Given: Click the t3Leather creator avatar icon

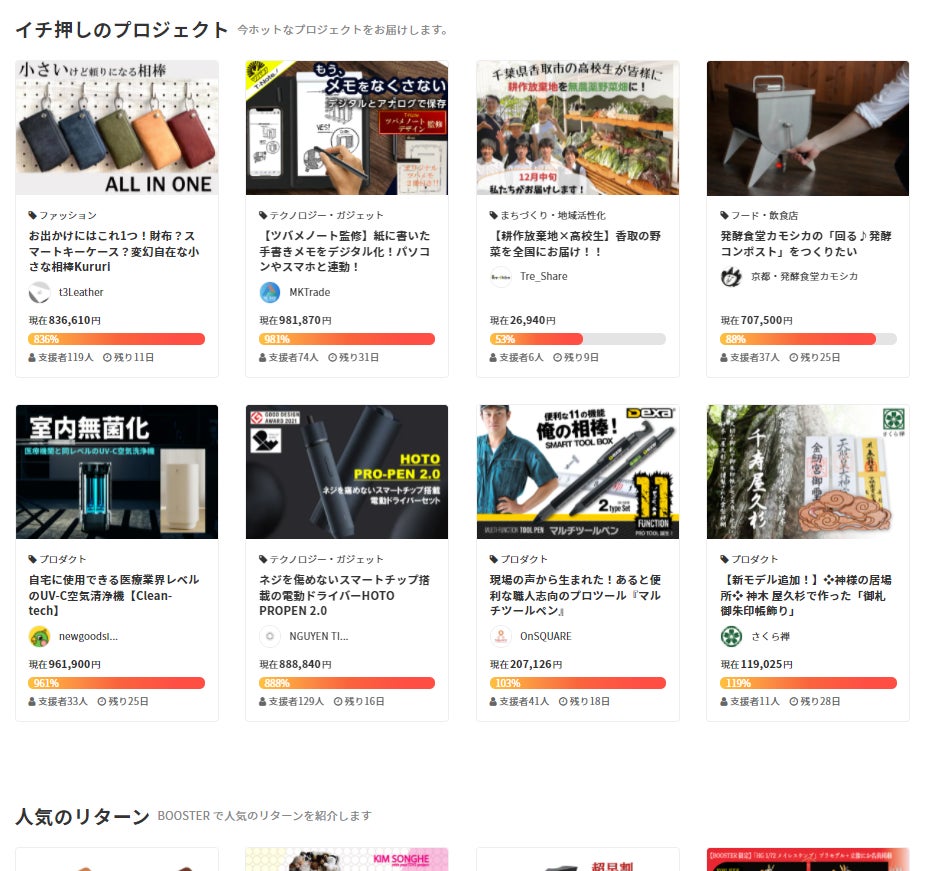Looking at the screenshot, I should (x=40, y=293).
